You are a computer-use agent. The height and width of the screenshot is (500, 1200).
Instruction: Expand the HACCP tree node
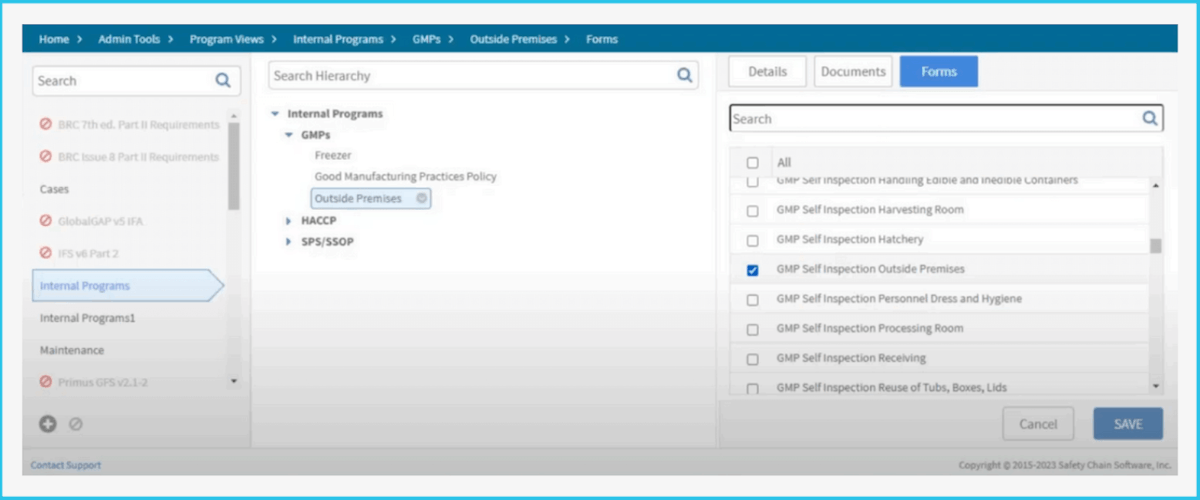click(x=289, y=221)
